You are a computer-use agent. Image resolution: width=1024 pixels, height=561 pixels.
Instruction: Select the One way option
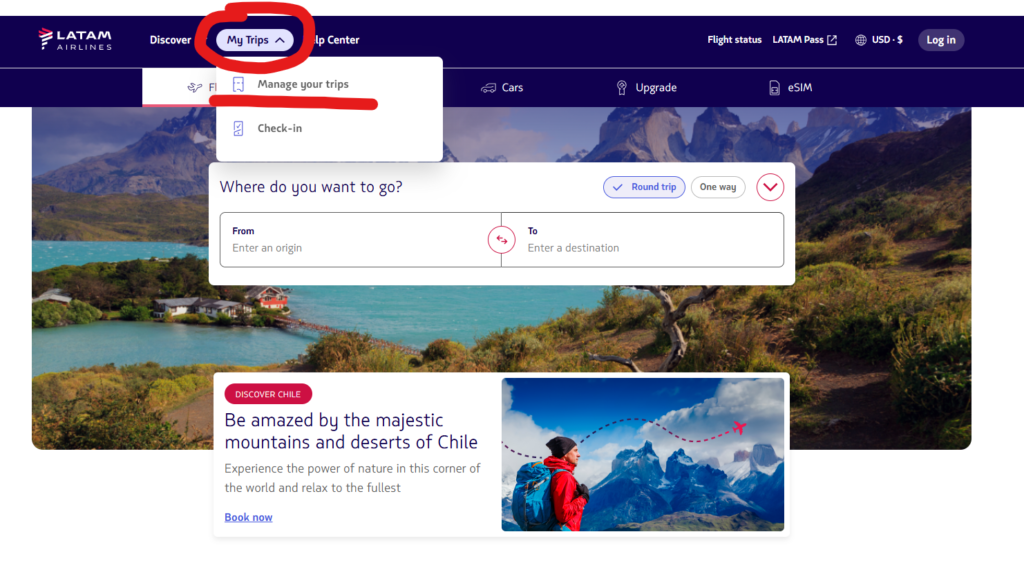pos(717,187)
